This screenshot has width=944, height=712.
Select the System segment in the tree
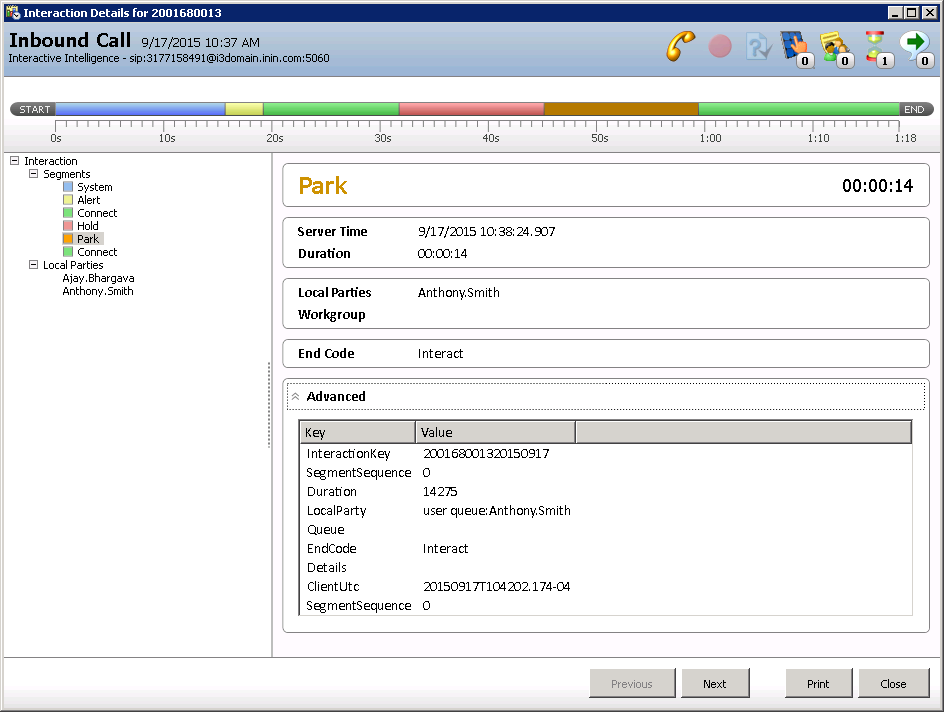click(95, 187)
